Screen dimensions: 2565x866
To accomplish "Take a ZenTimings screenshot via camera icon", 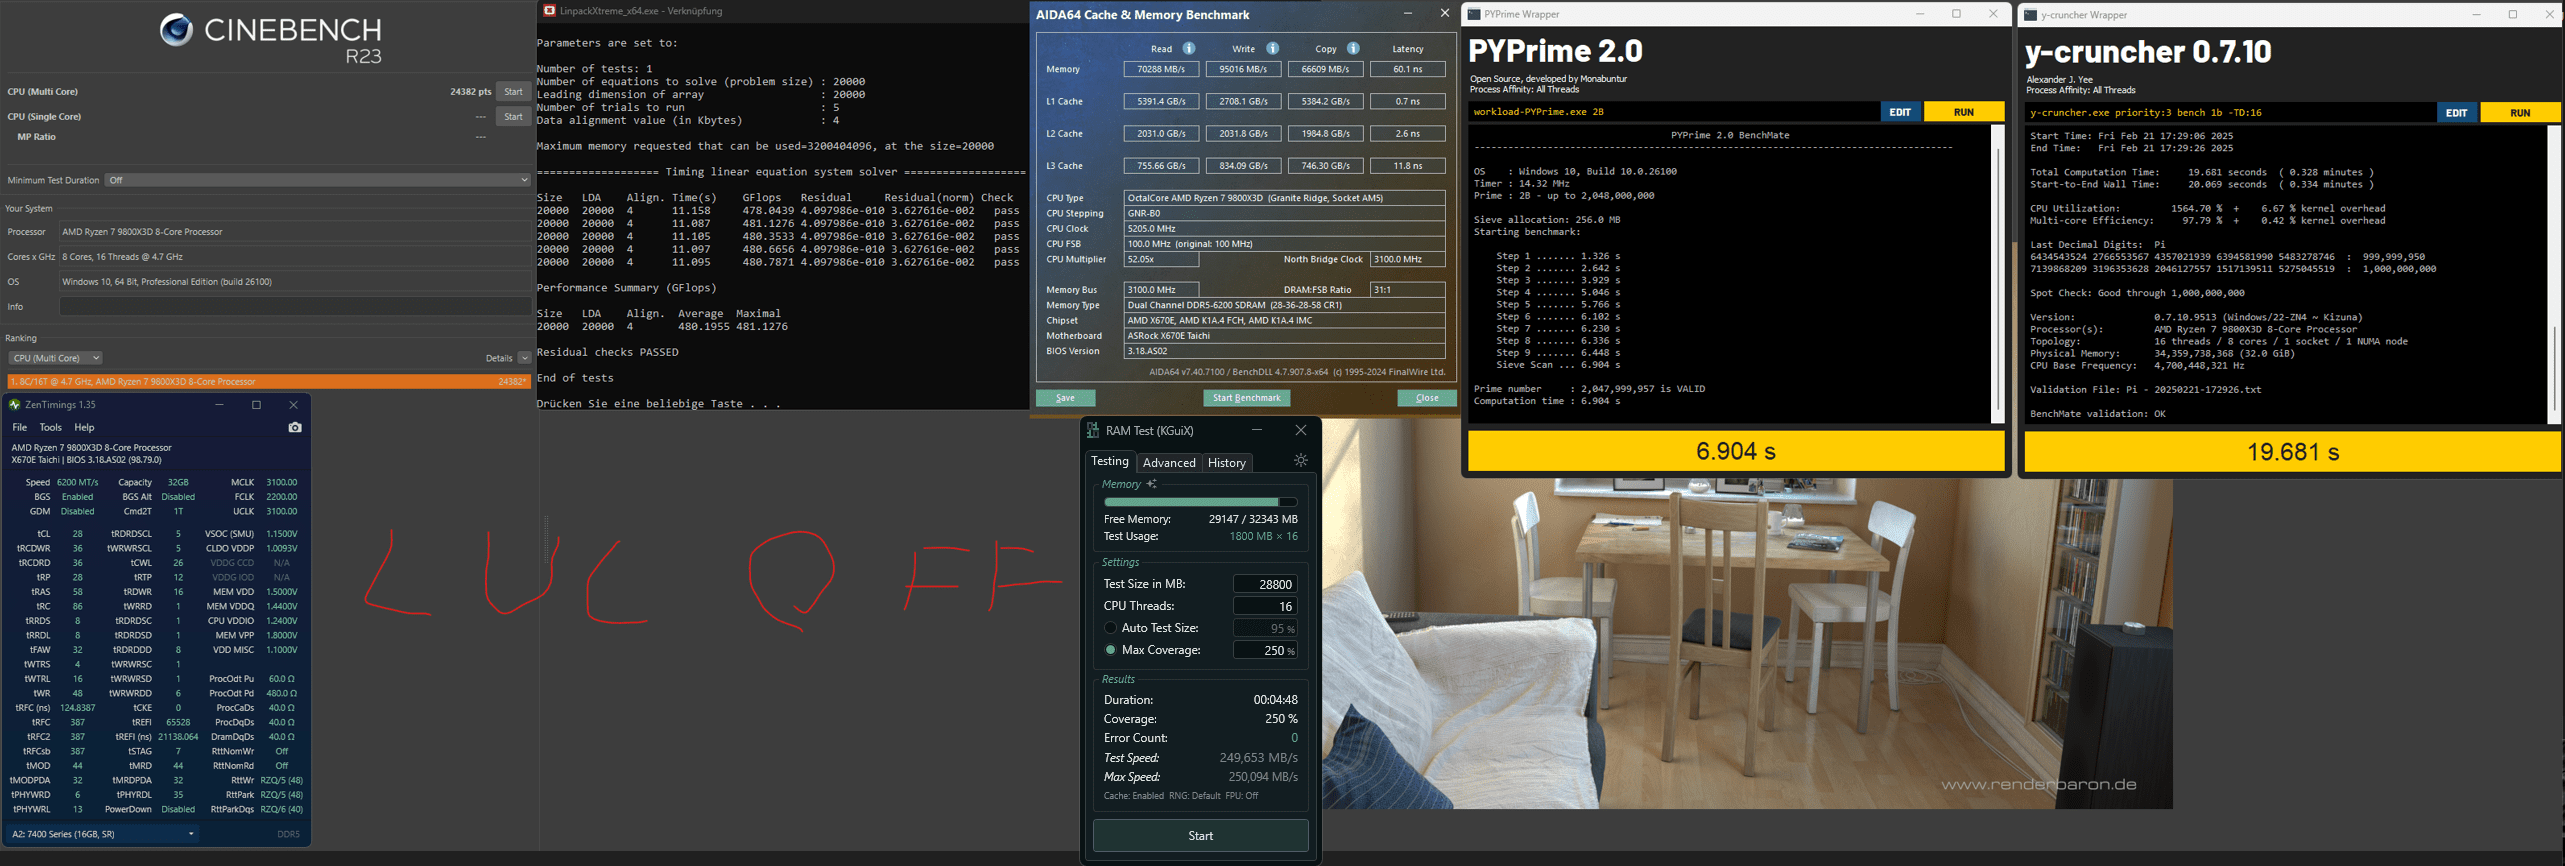I will (295, 427).
